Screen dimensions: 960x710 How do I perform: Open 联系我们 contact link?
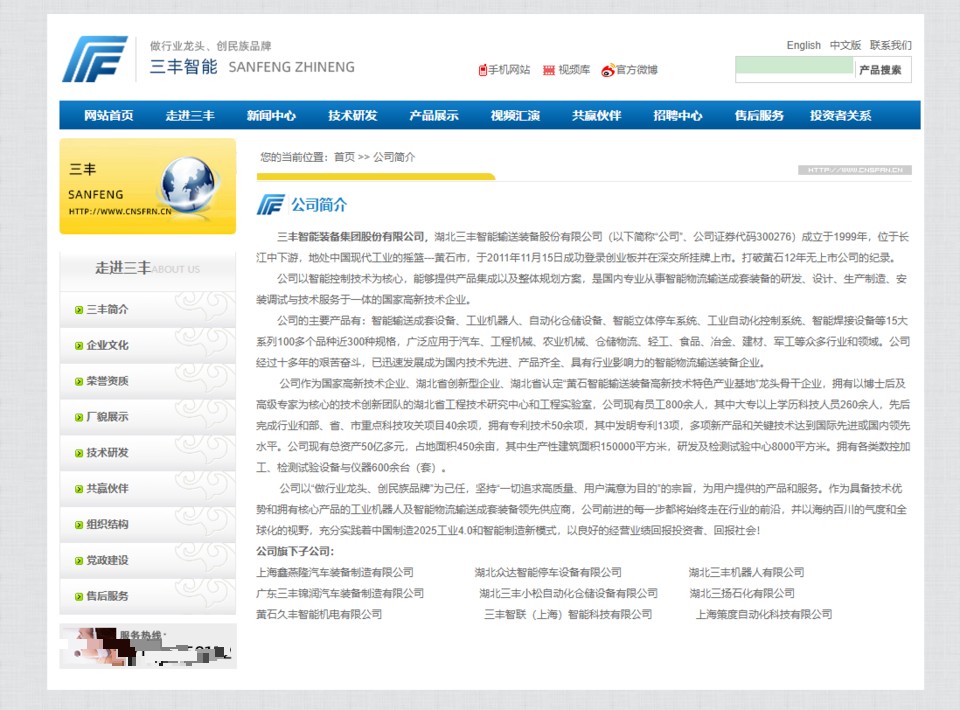tap(890, 45)
